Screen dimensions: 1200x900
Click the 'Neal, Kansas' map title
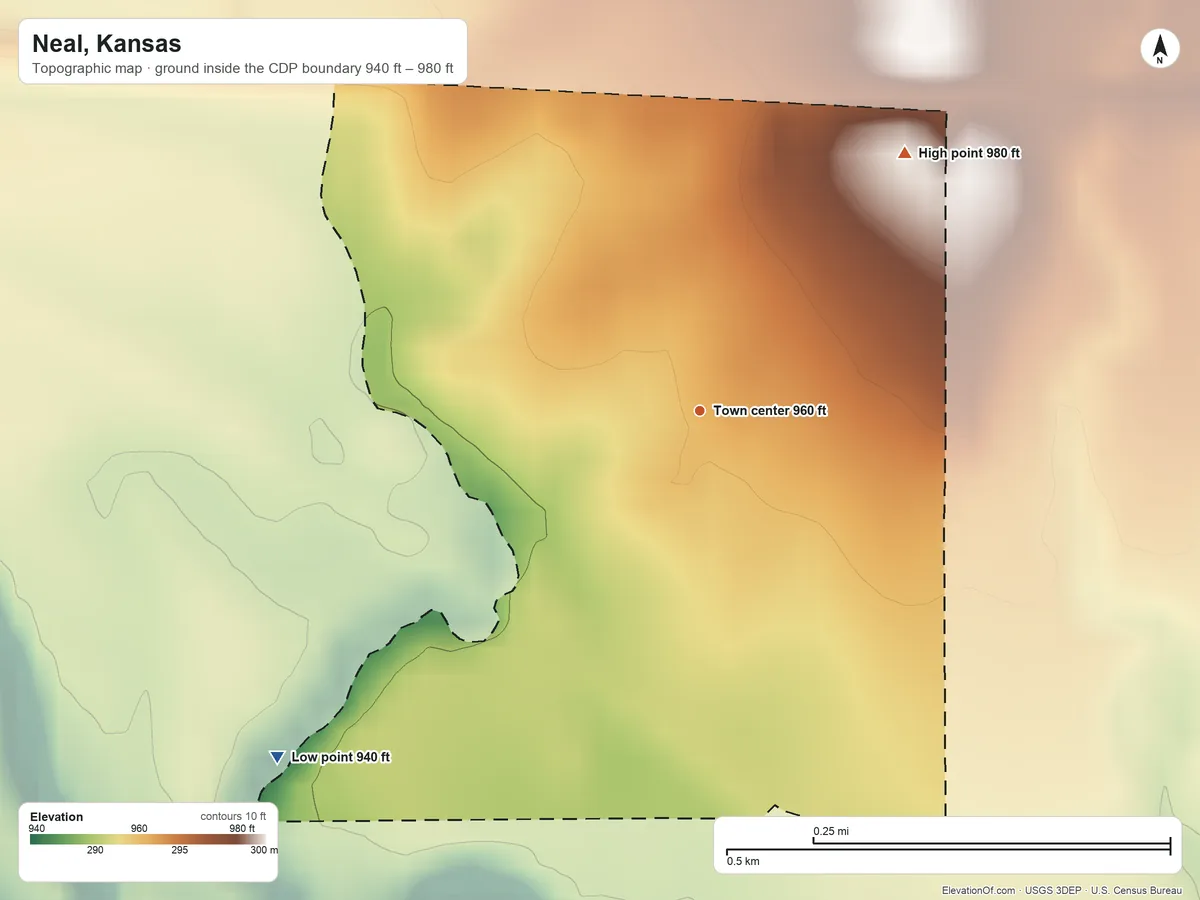point(106,44)
